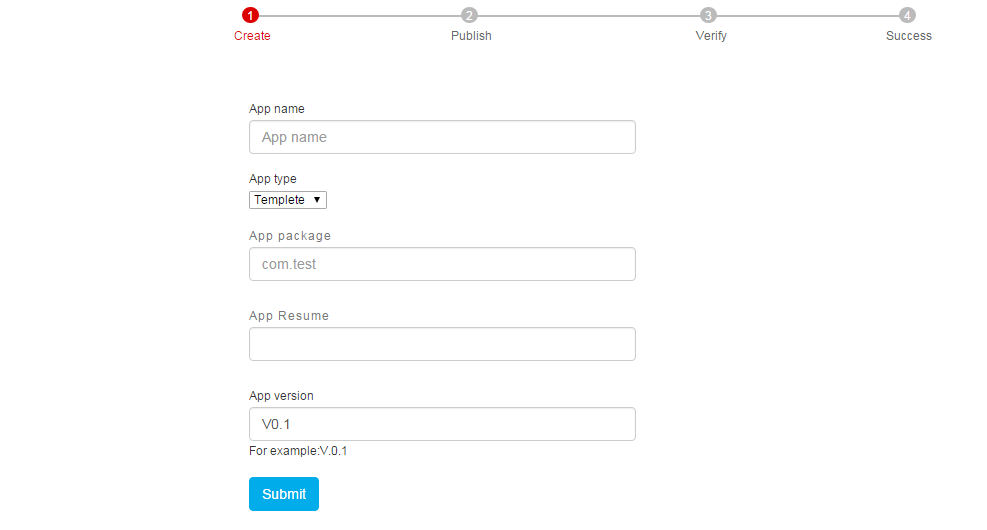Go to the Verify step label
Screen dimensions: 987x530
711,36
